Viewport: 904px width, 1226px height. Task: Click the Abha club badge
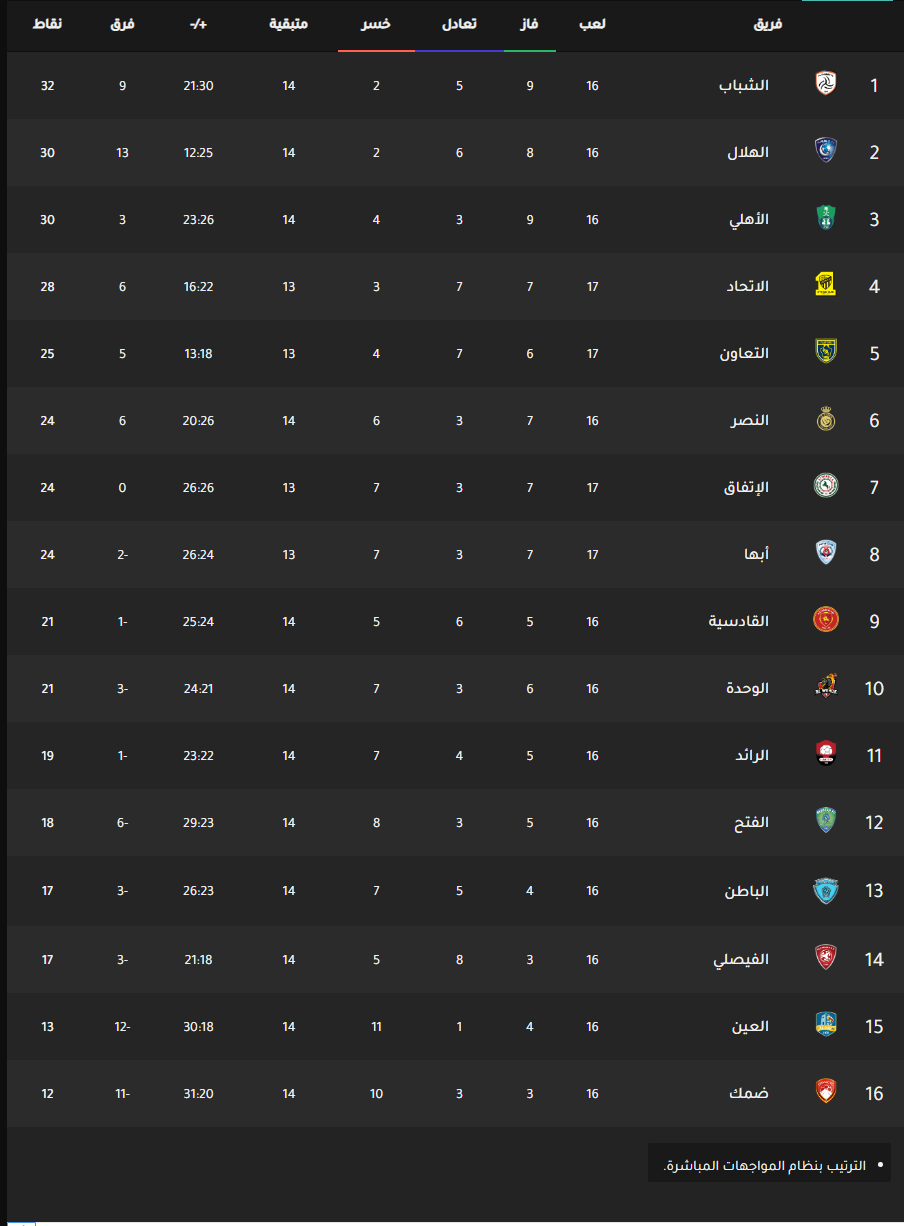click(825, 554)
